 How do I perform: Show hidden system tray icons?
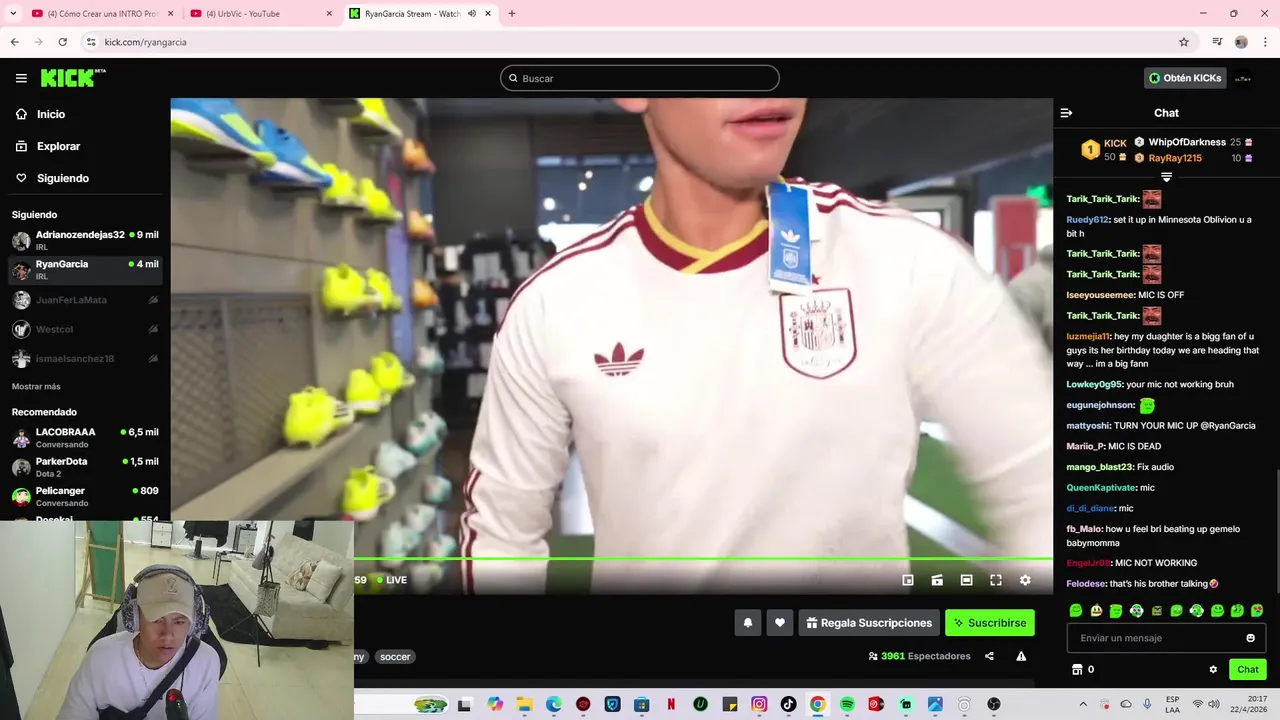coord(1083,704)
